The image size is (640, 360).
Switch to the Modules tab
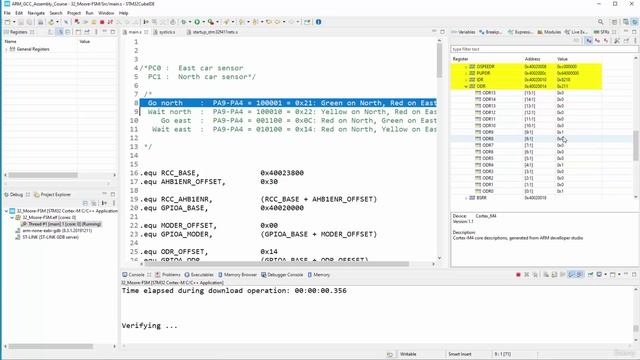(549, 32)
